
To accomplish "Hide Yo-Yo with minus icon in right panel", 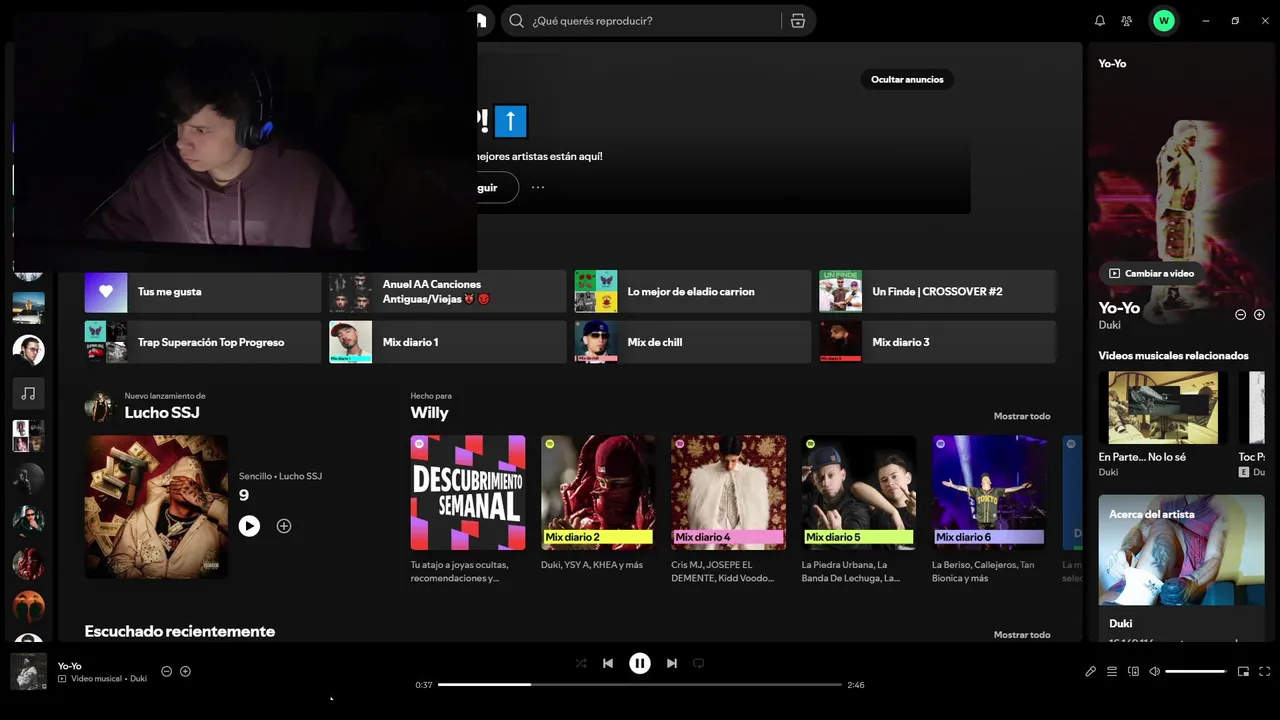I will point(1240,314).
